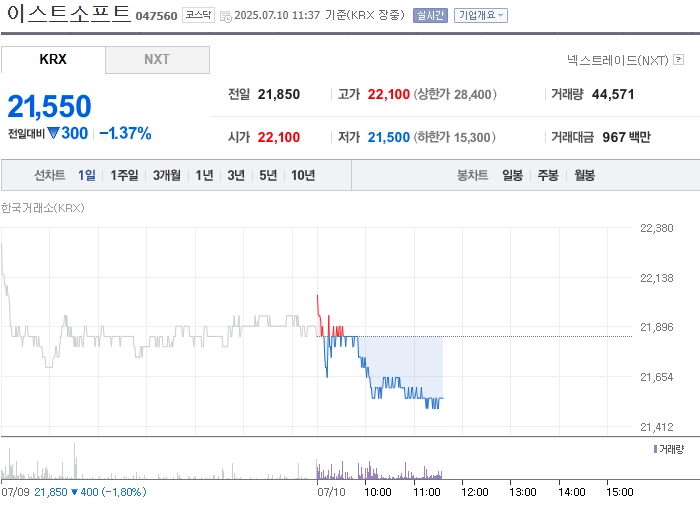Click the 07/09 previous day summary
This screenshot has width=700, height=515.
[74, 492]
